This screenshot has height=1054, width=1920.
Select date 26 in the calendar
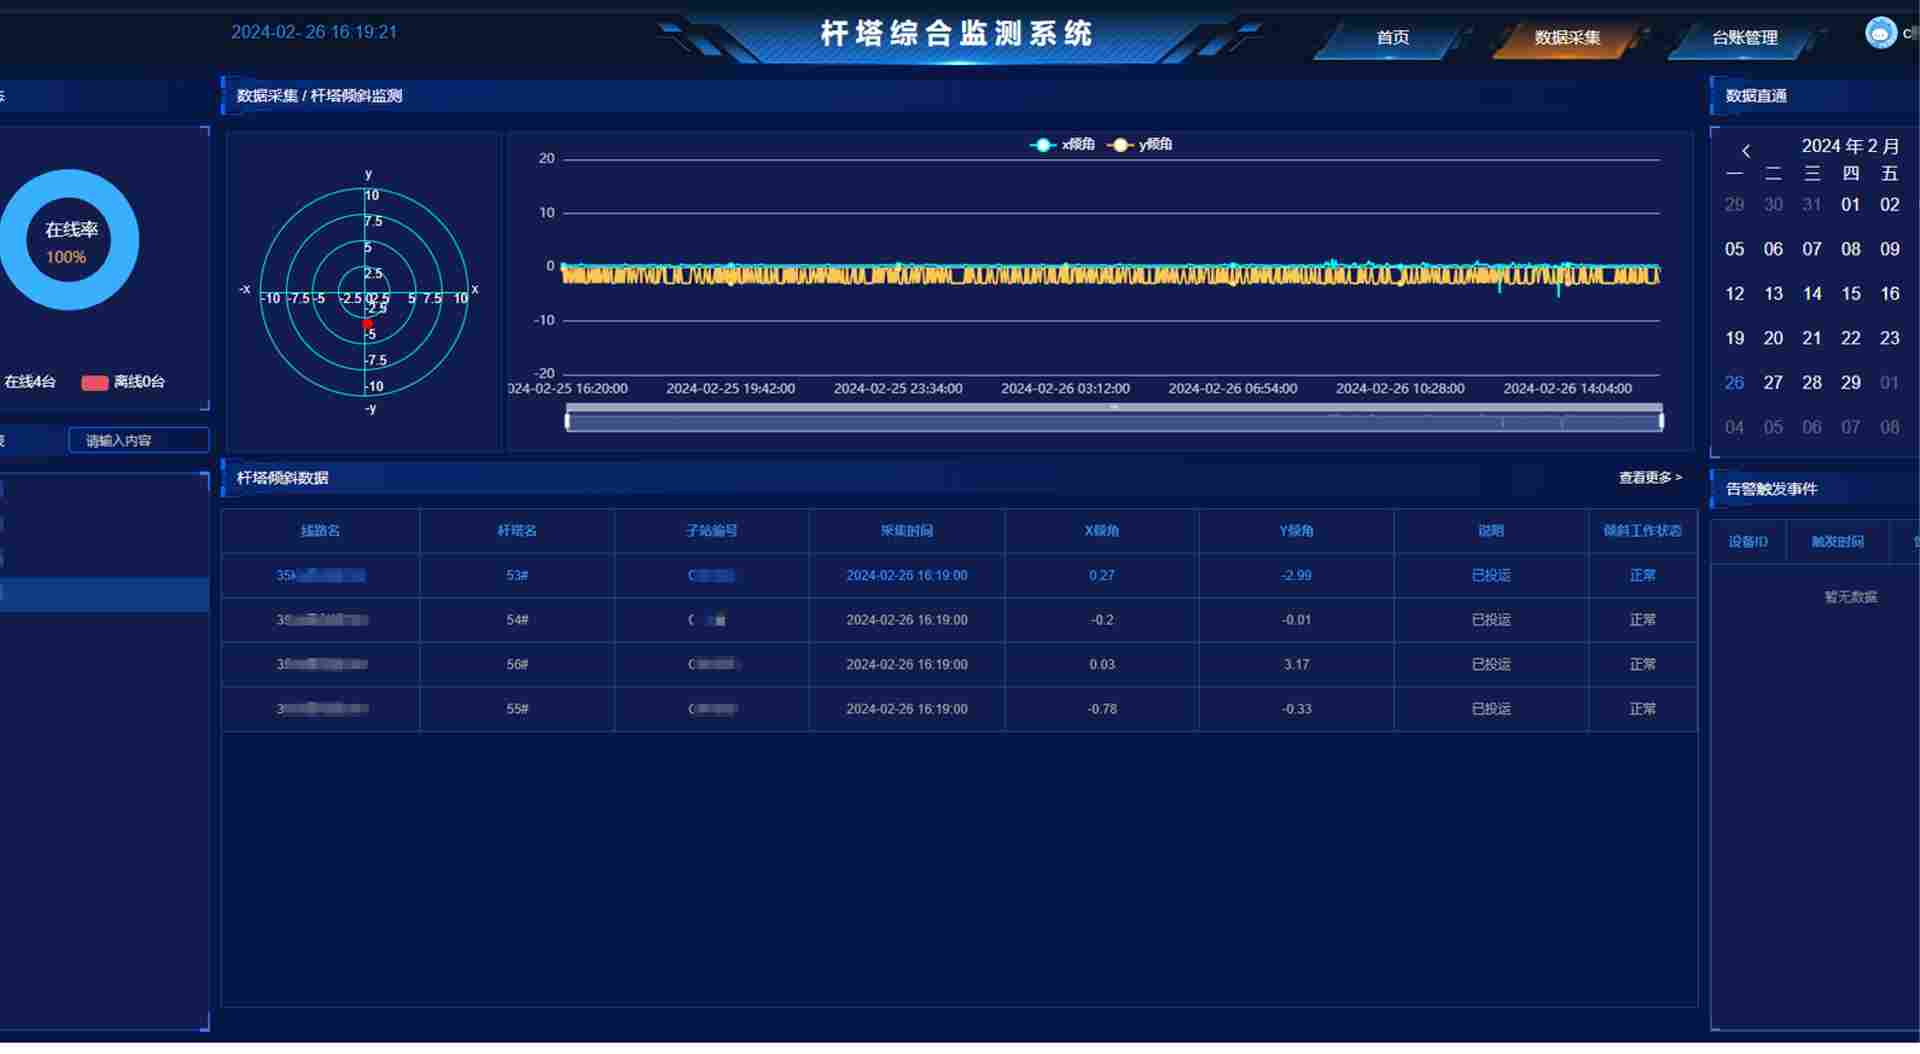pyautogui.click(x=1734, y=383)
